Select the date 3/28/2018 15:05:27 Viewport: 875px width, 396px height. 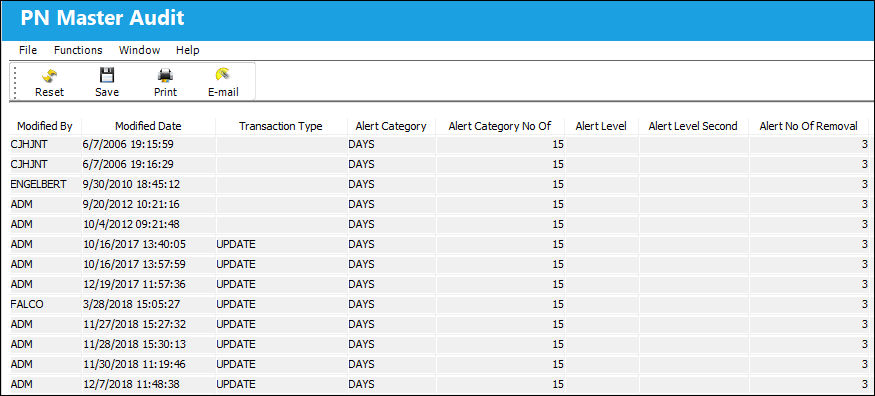pyautogui.click(x=131, y=305)
